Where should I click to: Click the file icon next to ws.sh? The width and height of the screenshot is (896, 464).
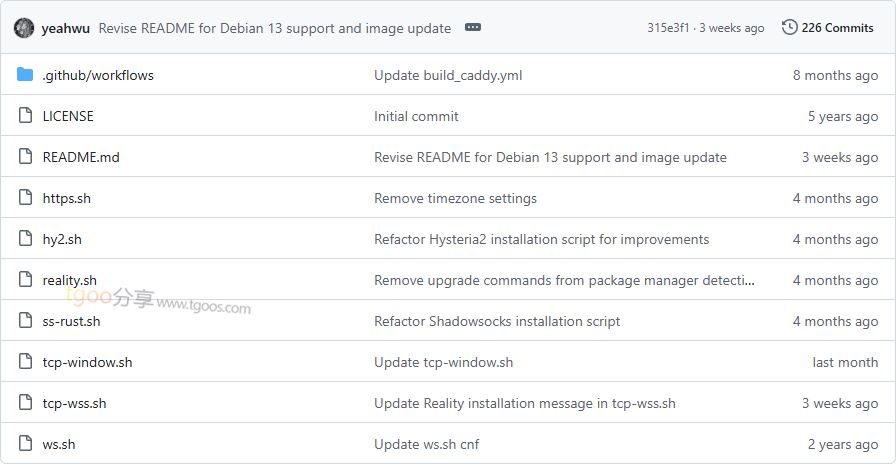click(x=25, y=444)
